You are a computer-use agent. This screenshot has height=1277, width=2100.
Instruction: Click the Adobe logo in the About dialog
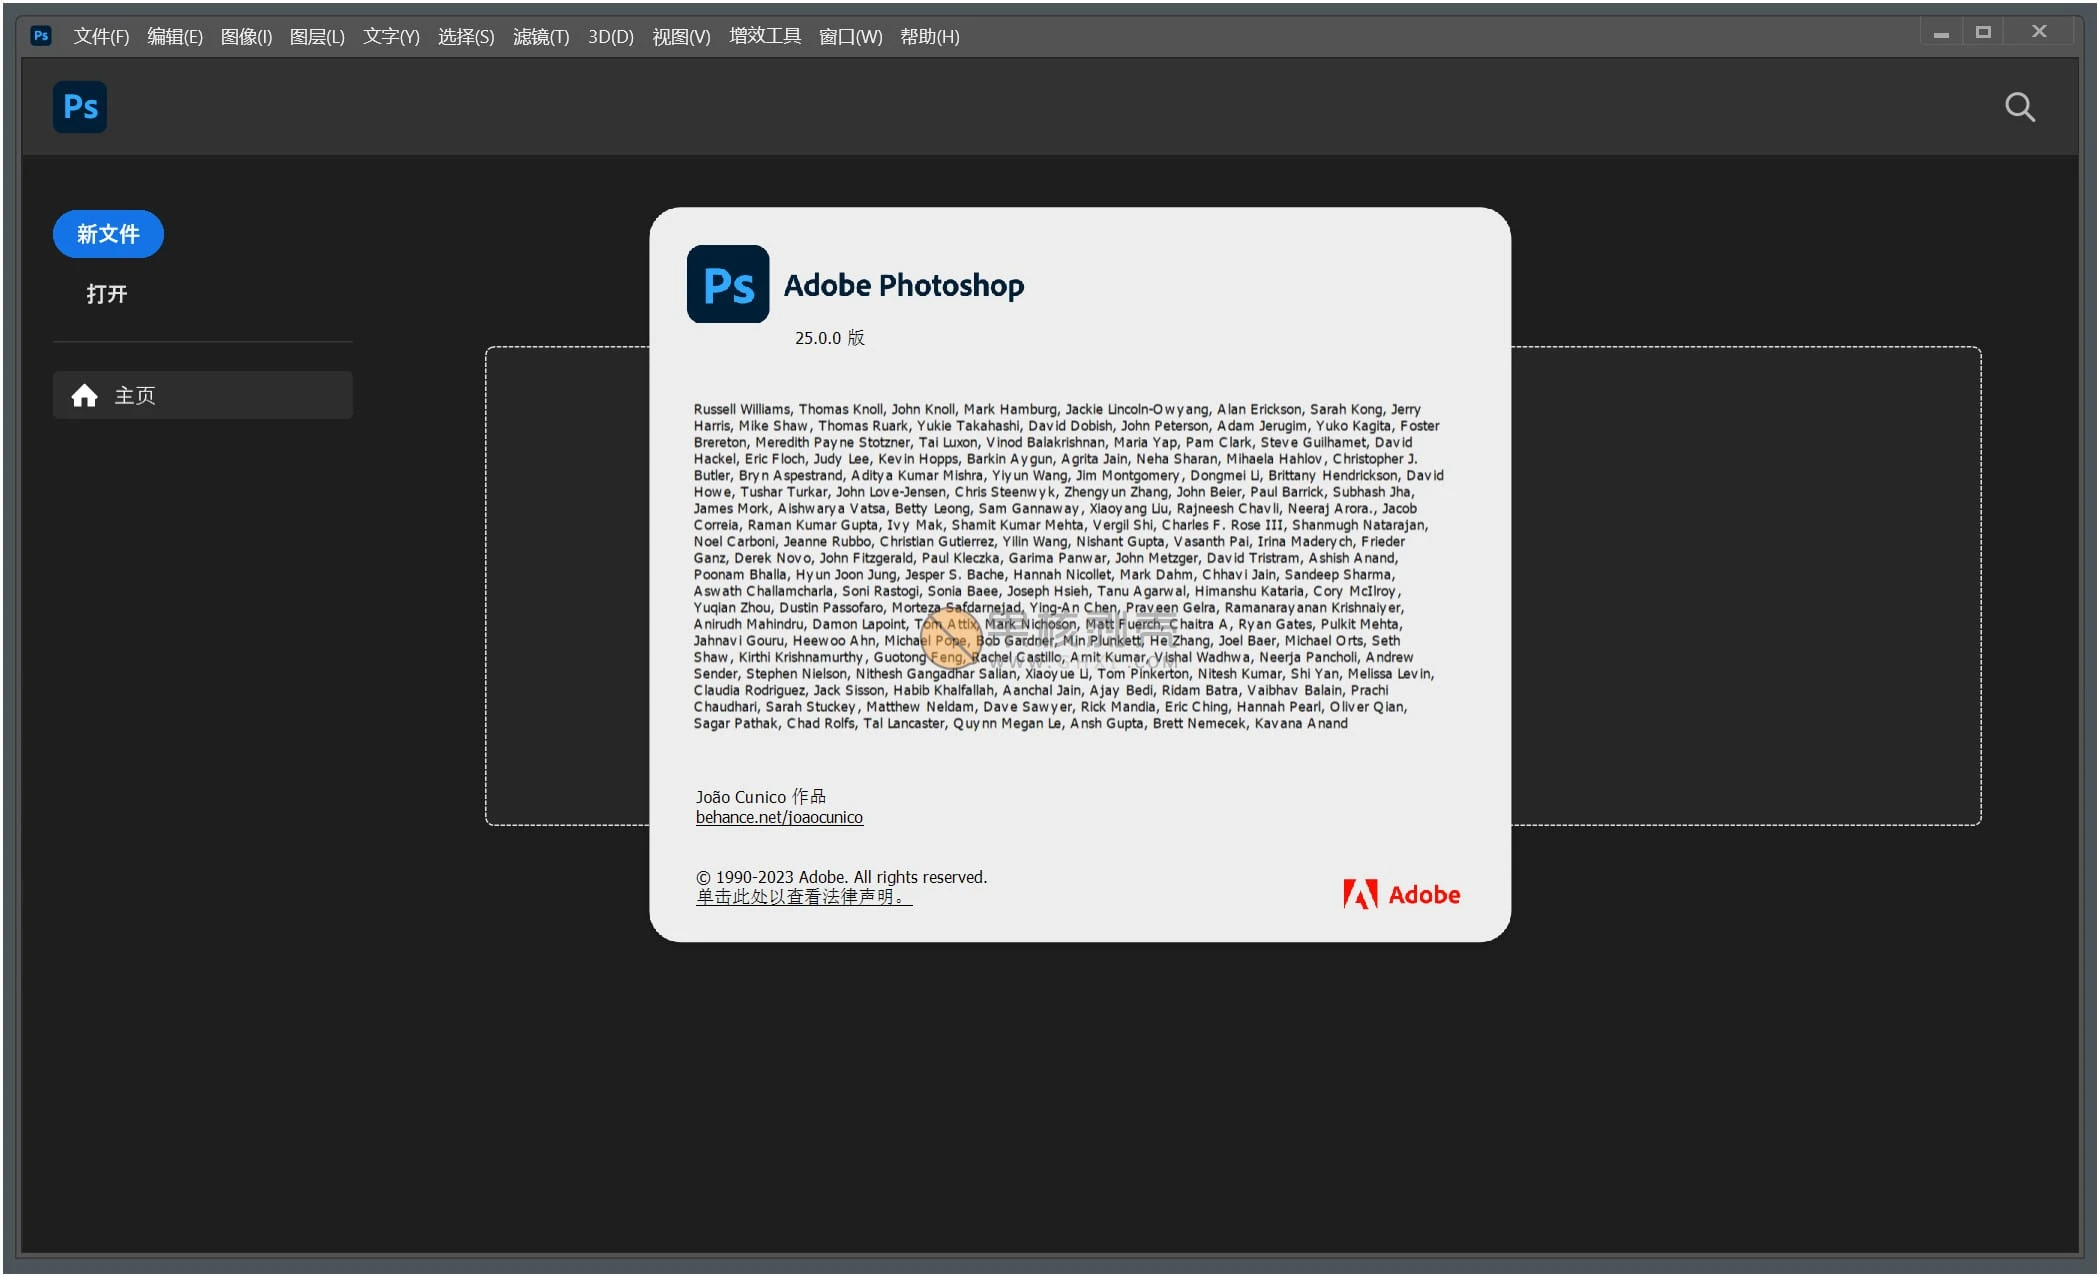click(x=1399, y=894)
